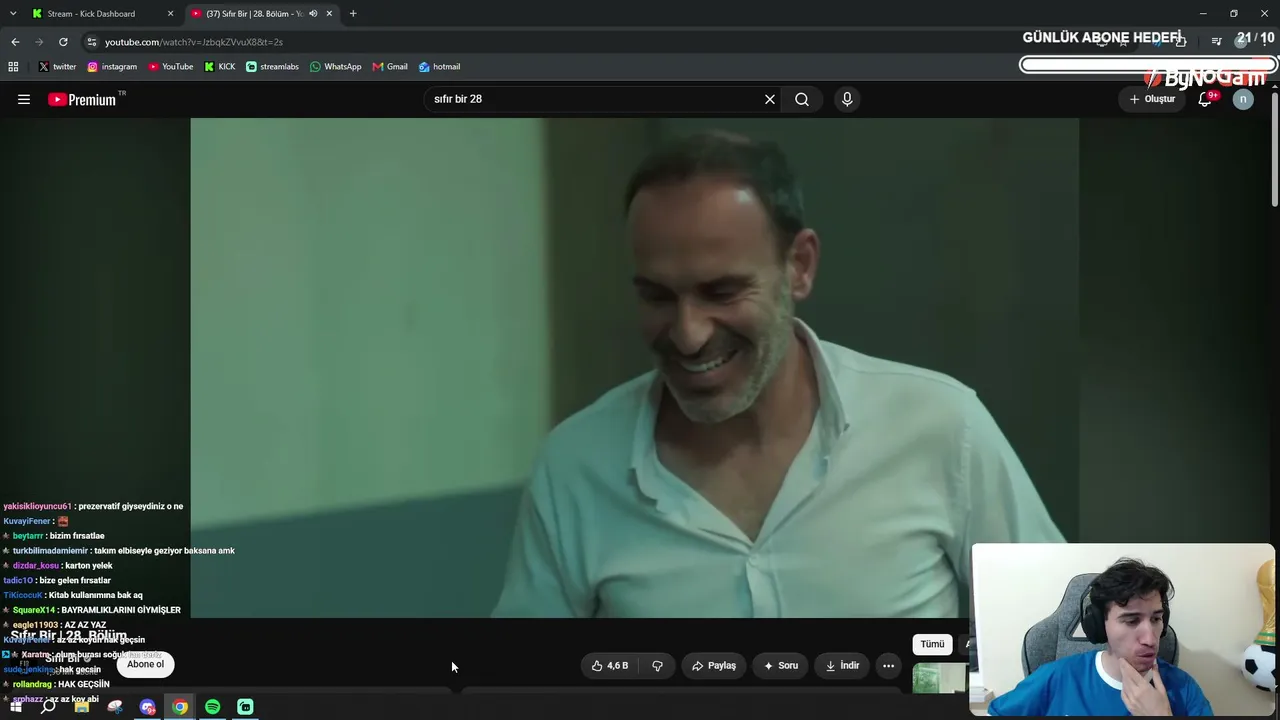Open the account avatar menu
Viewport: 1280px width, 720px height.
click(1243, 99)
